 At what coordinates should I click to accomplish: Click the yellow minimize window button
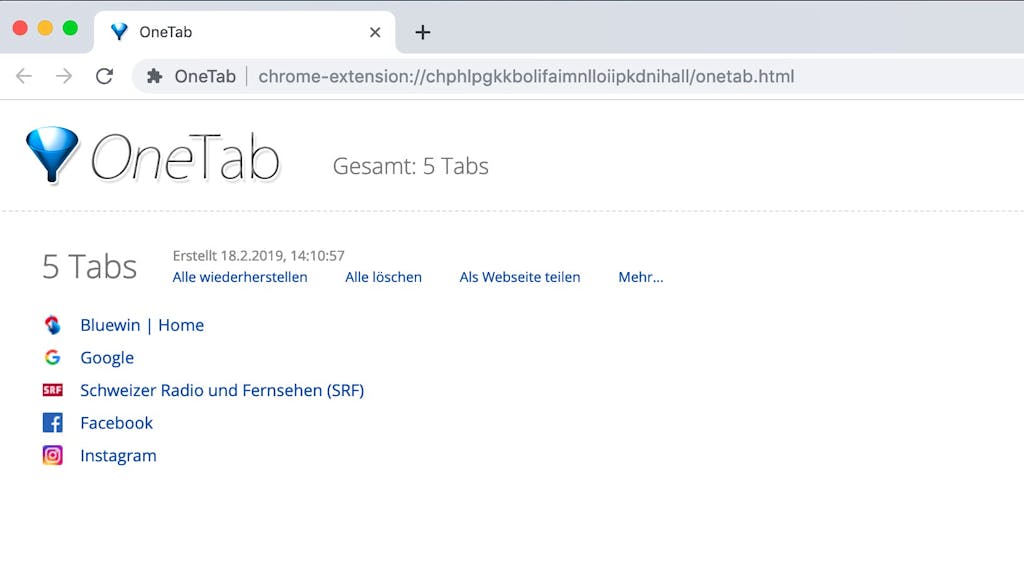pyautogui.click(x=45, y=28)
